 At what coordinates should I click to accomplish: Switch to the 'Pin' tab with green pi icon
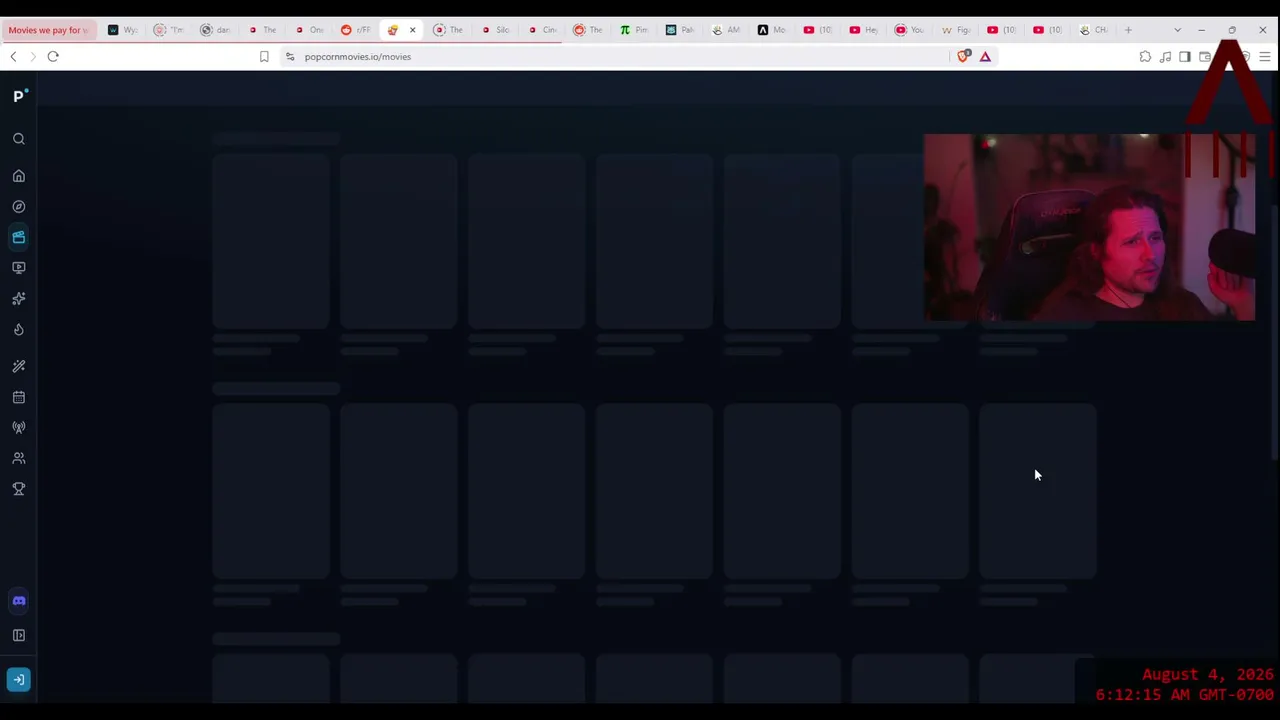click(x=636, y=30)
